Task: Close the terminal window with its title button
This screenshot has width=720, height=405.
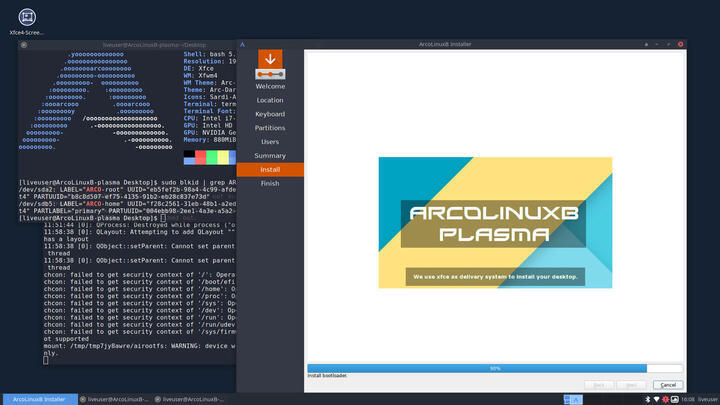Action: (24, 45)
